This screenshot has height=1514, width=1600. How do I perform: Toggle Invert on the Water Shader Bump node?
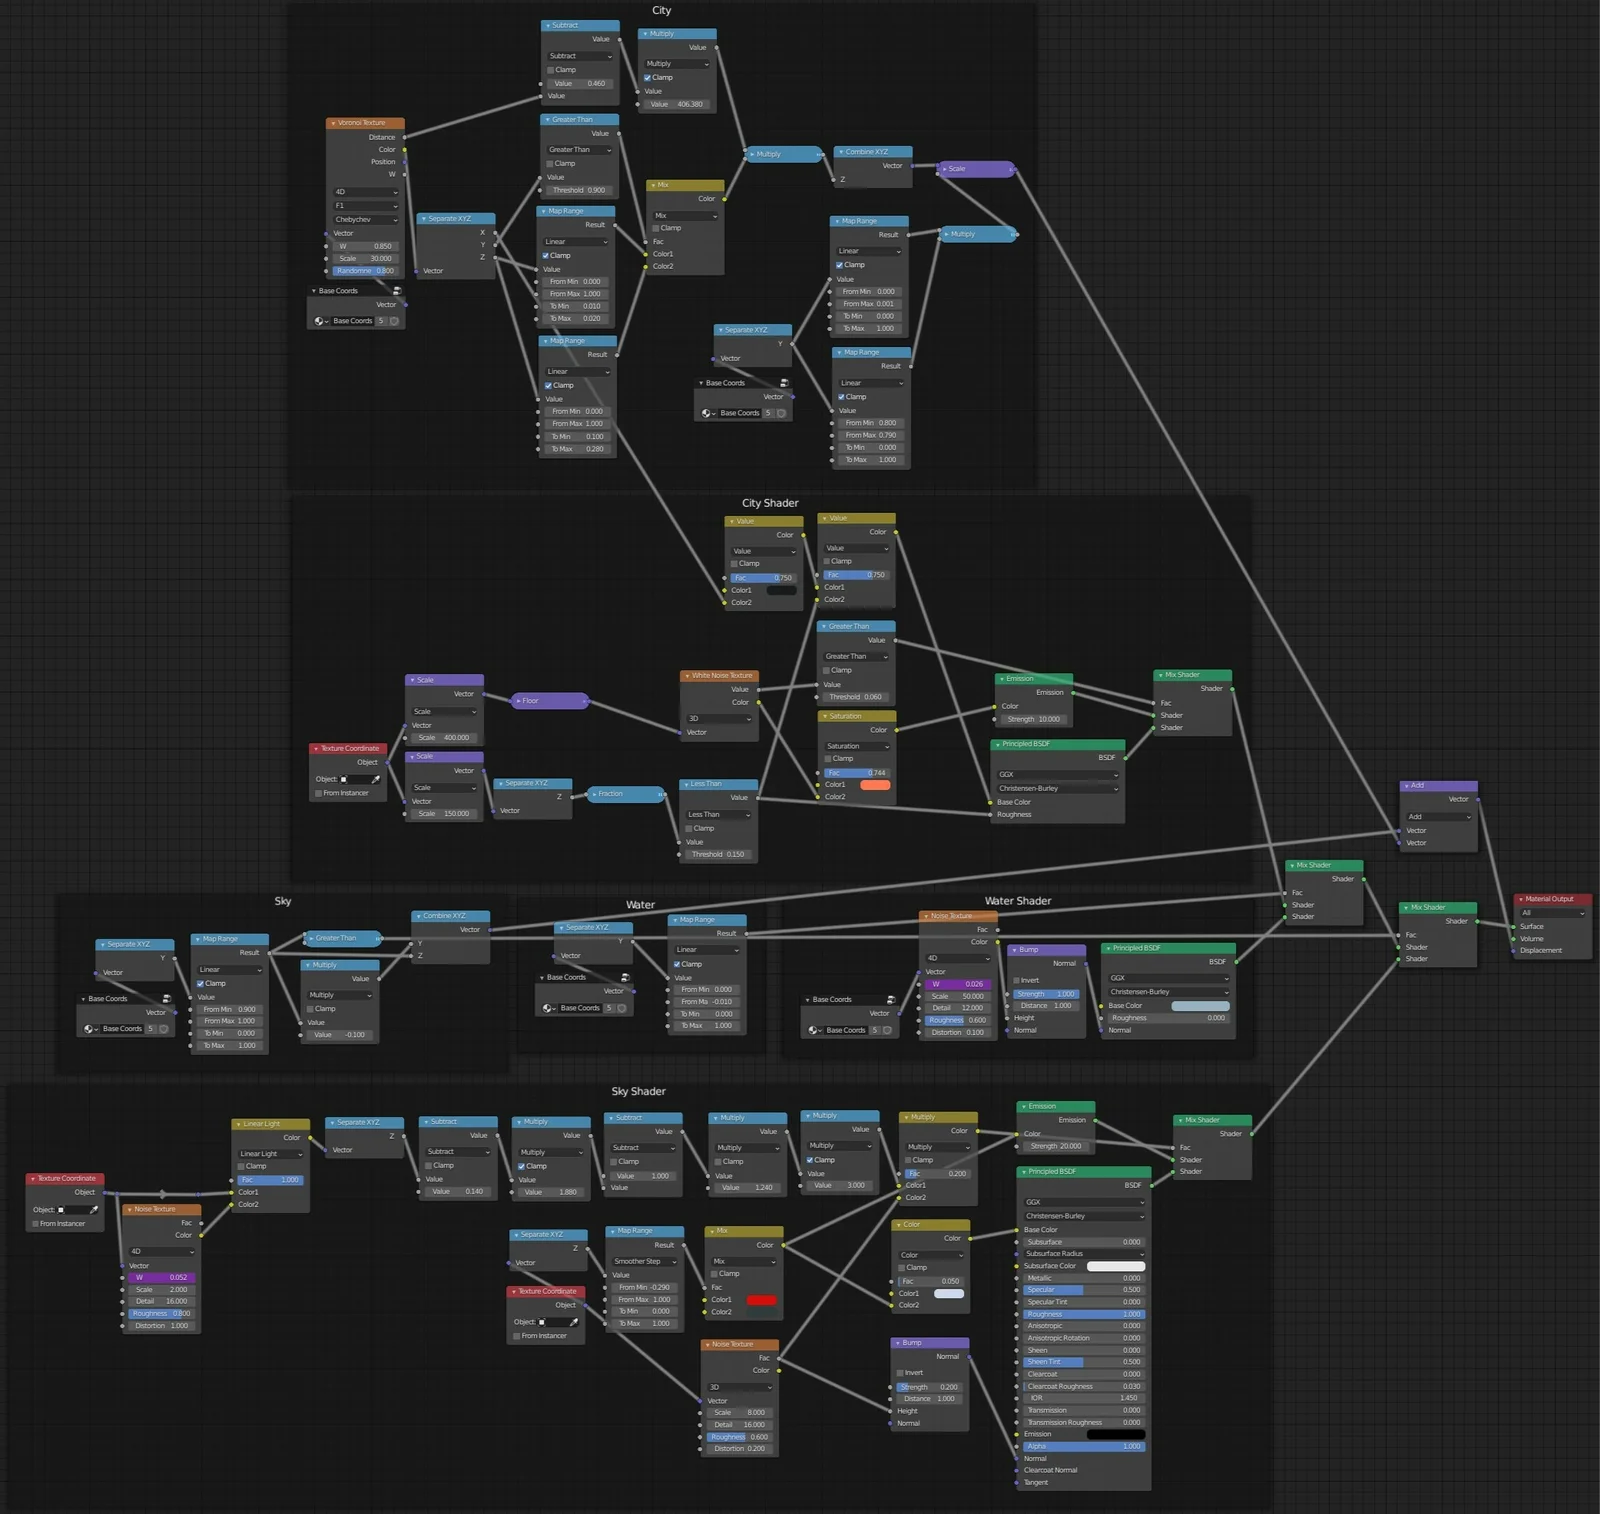(1018, 979)
